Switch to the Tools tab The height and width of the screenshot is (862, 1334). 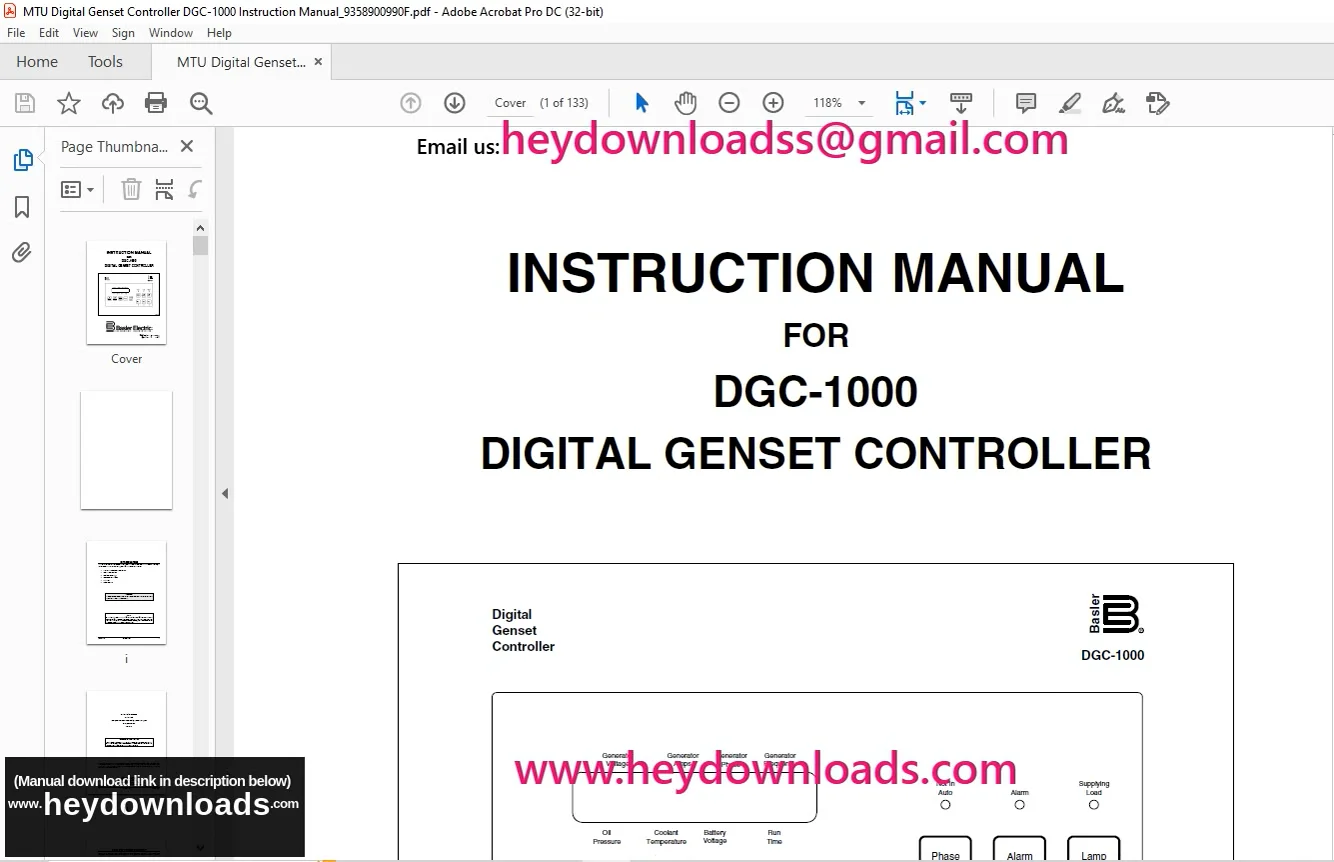point(105,62)
